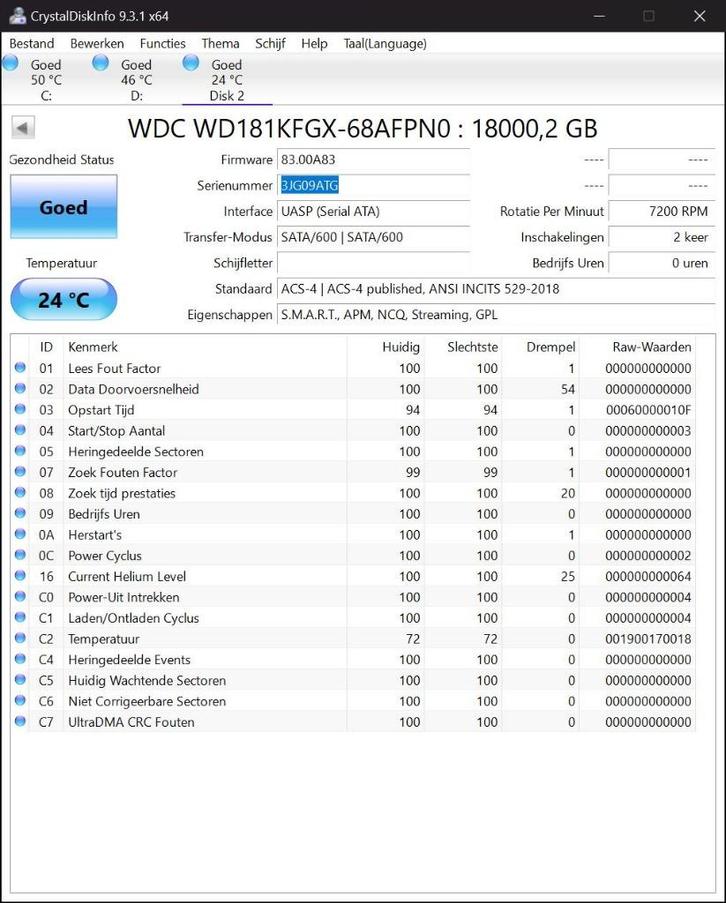726x903 pixels.
Task: Click blue status dot for Zoek tijd prestaties
Action: point(20,492)
